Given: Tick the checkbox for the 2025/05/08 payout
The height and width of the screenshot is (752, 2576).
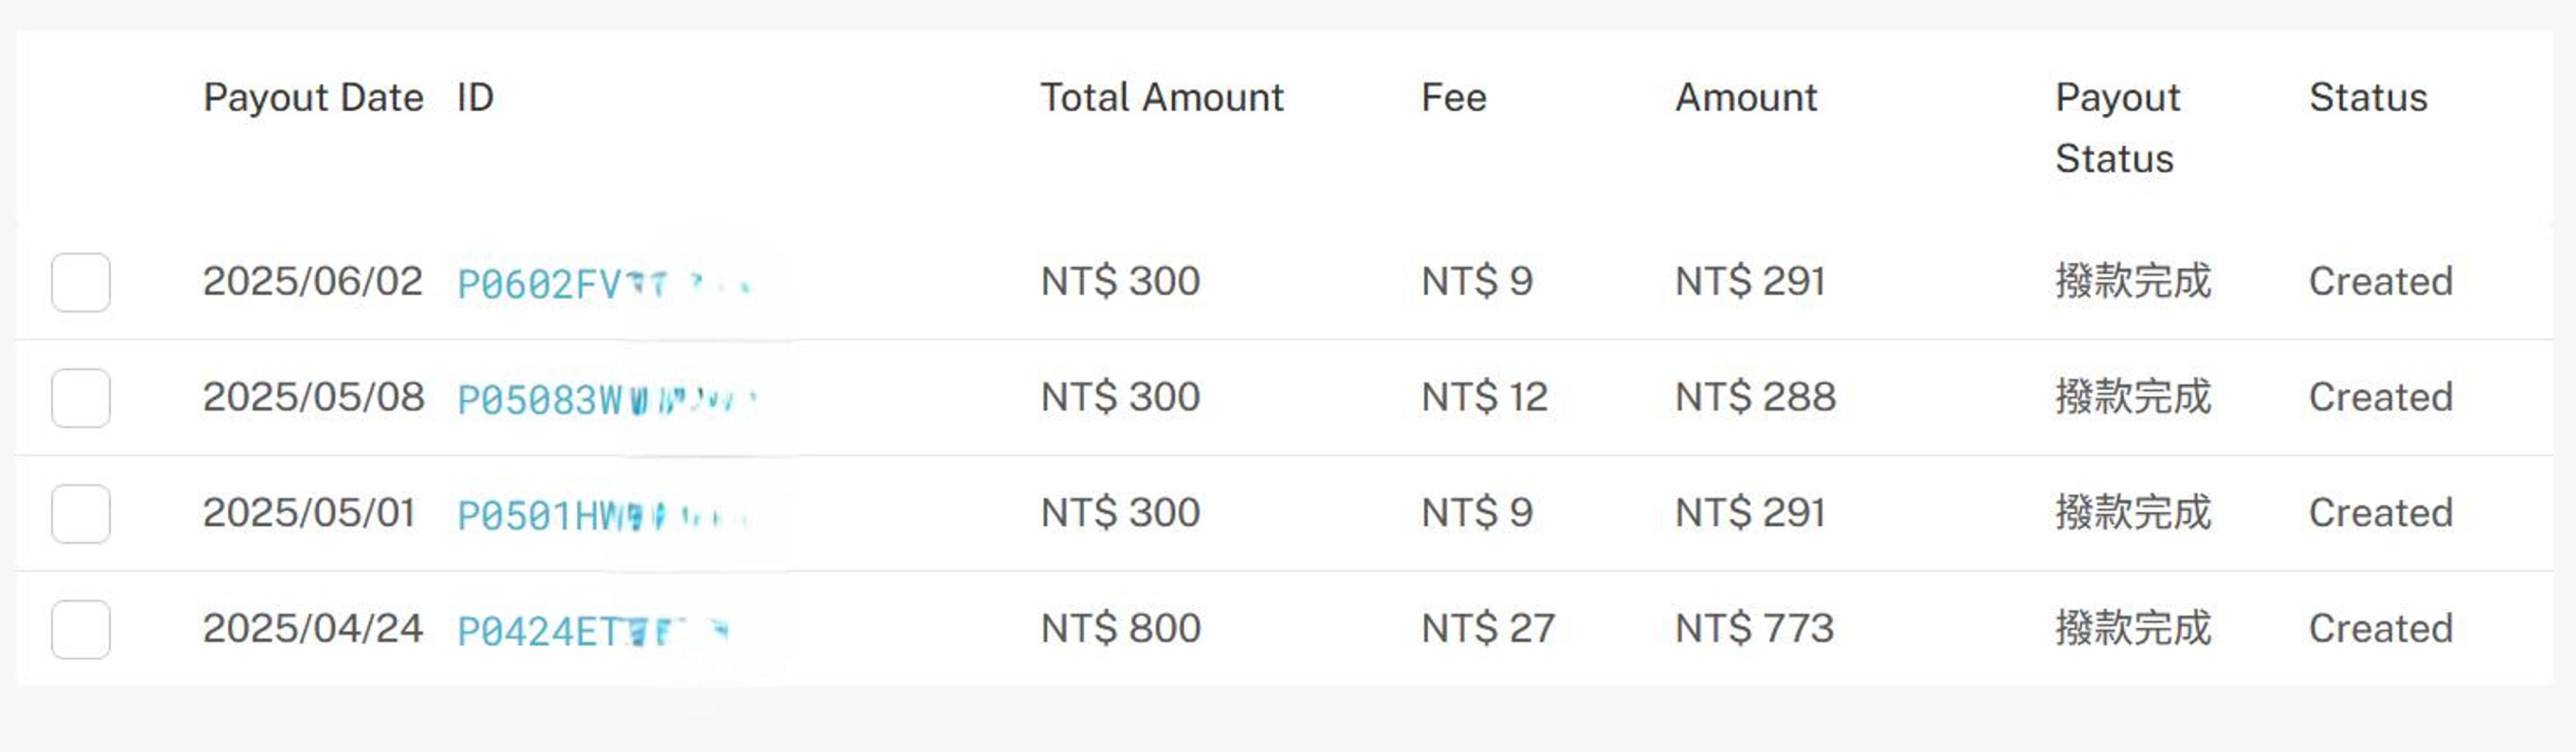Looking at the screenshot, I should point(81,398).
